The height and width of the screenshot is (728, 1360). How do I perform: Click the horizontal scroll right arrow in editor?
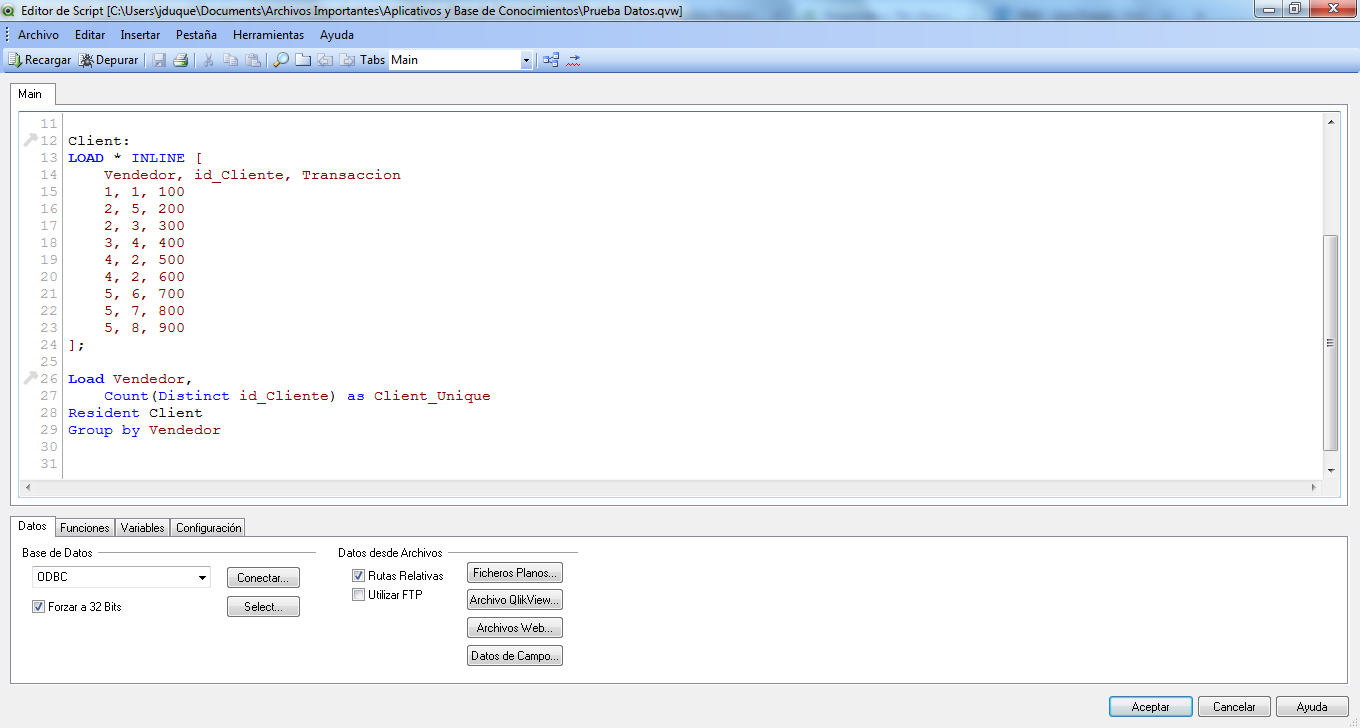[1314, 488]
